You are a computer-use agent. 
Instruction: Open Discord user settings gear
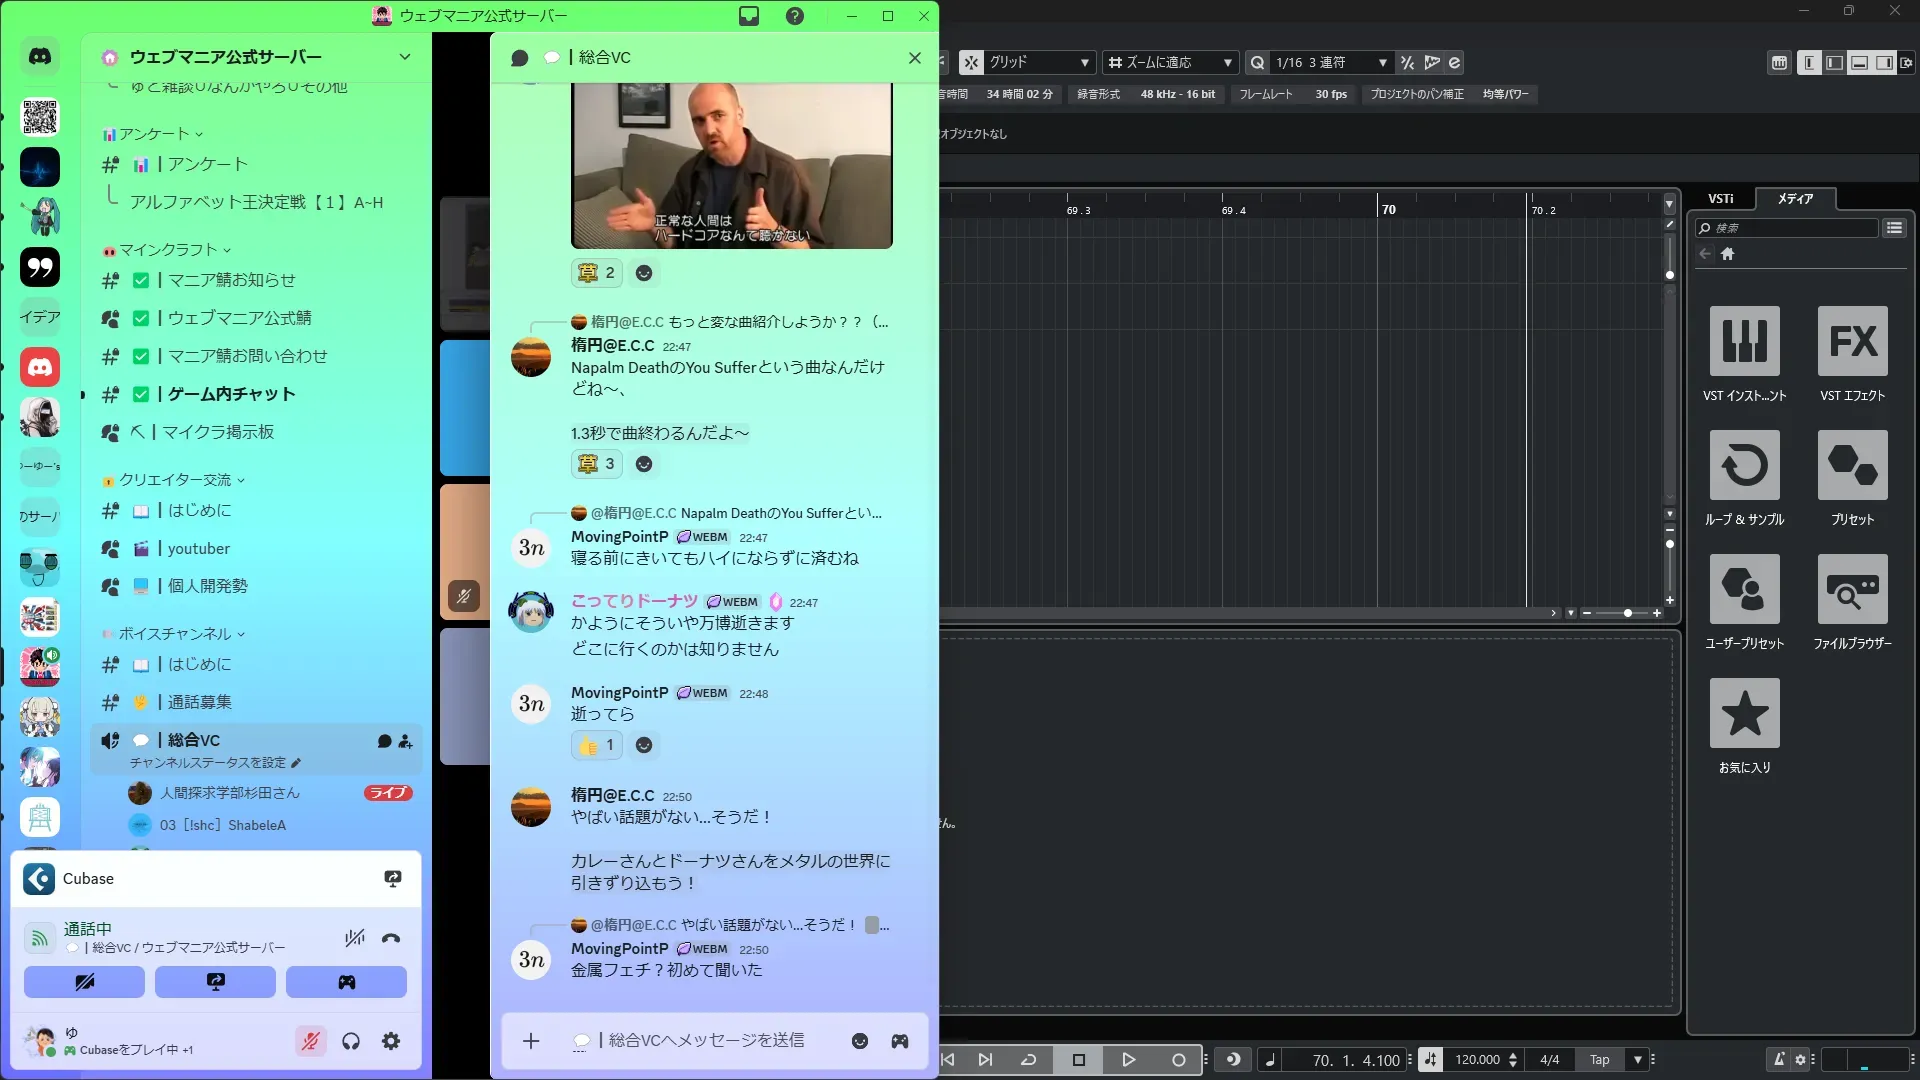391,1041
